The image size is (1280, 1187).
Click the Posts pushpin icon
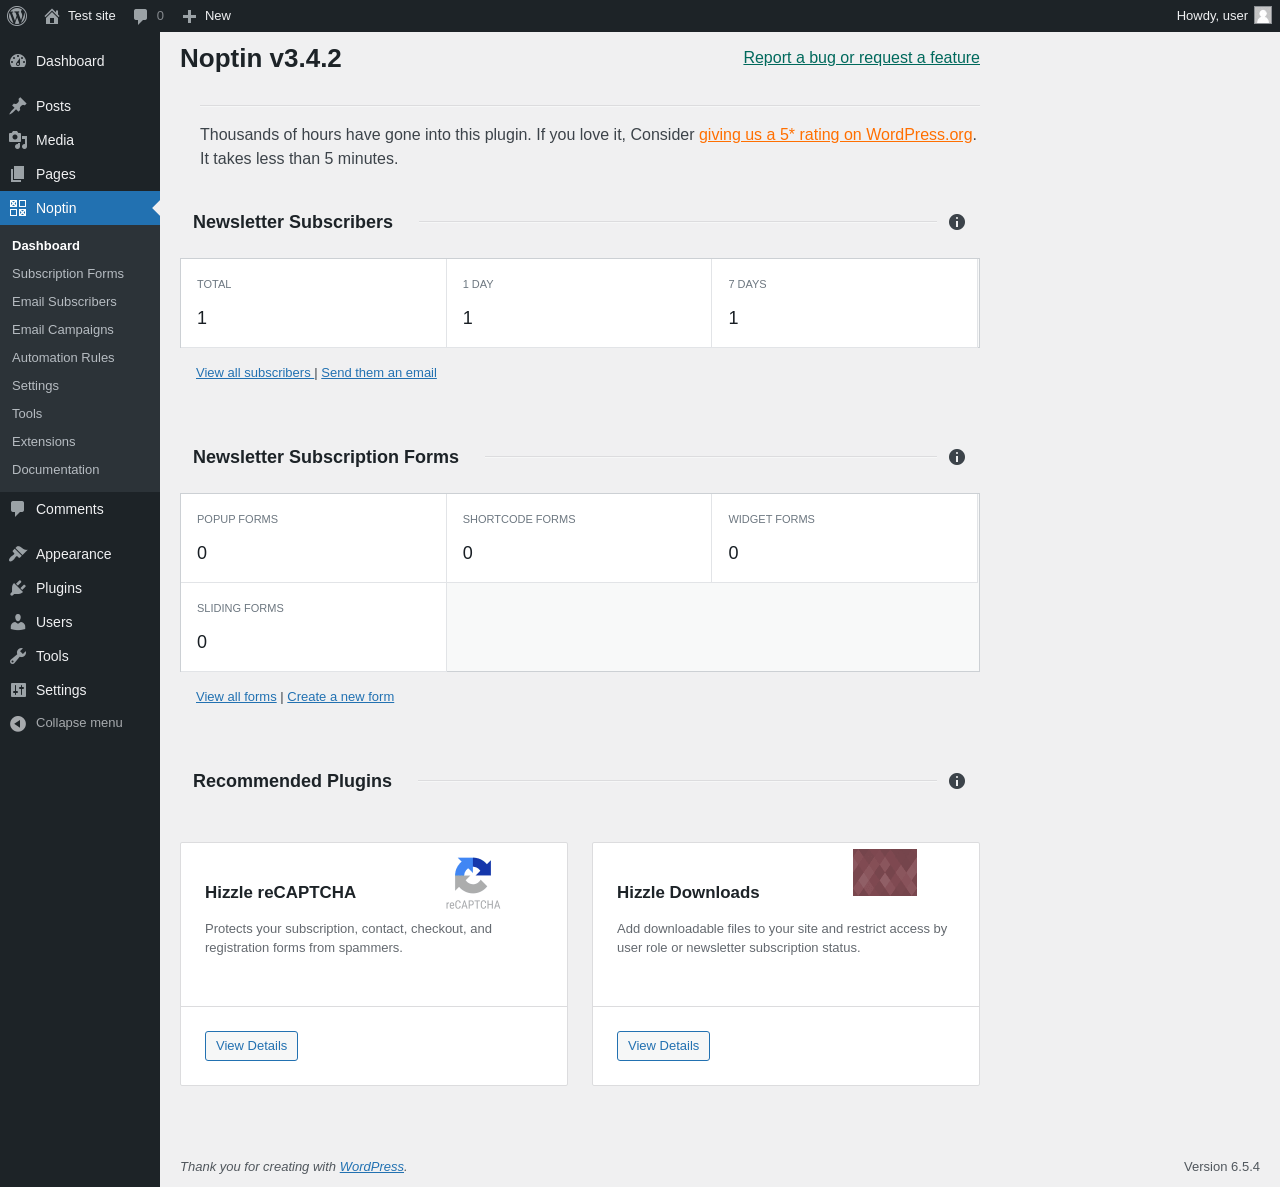click(18, 106)
